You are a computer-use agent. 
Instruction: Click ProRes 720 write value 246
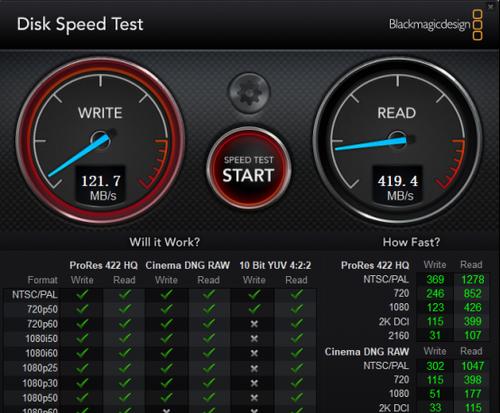pos(435,293)
